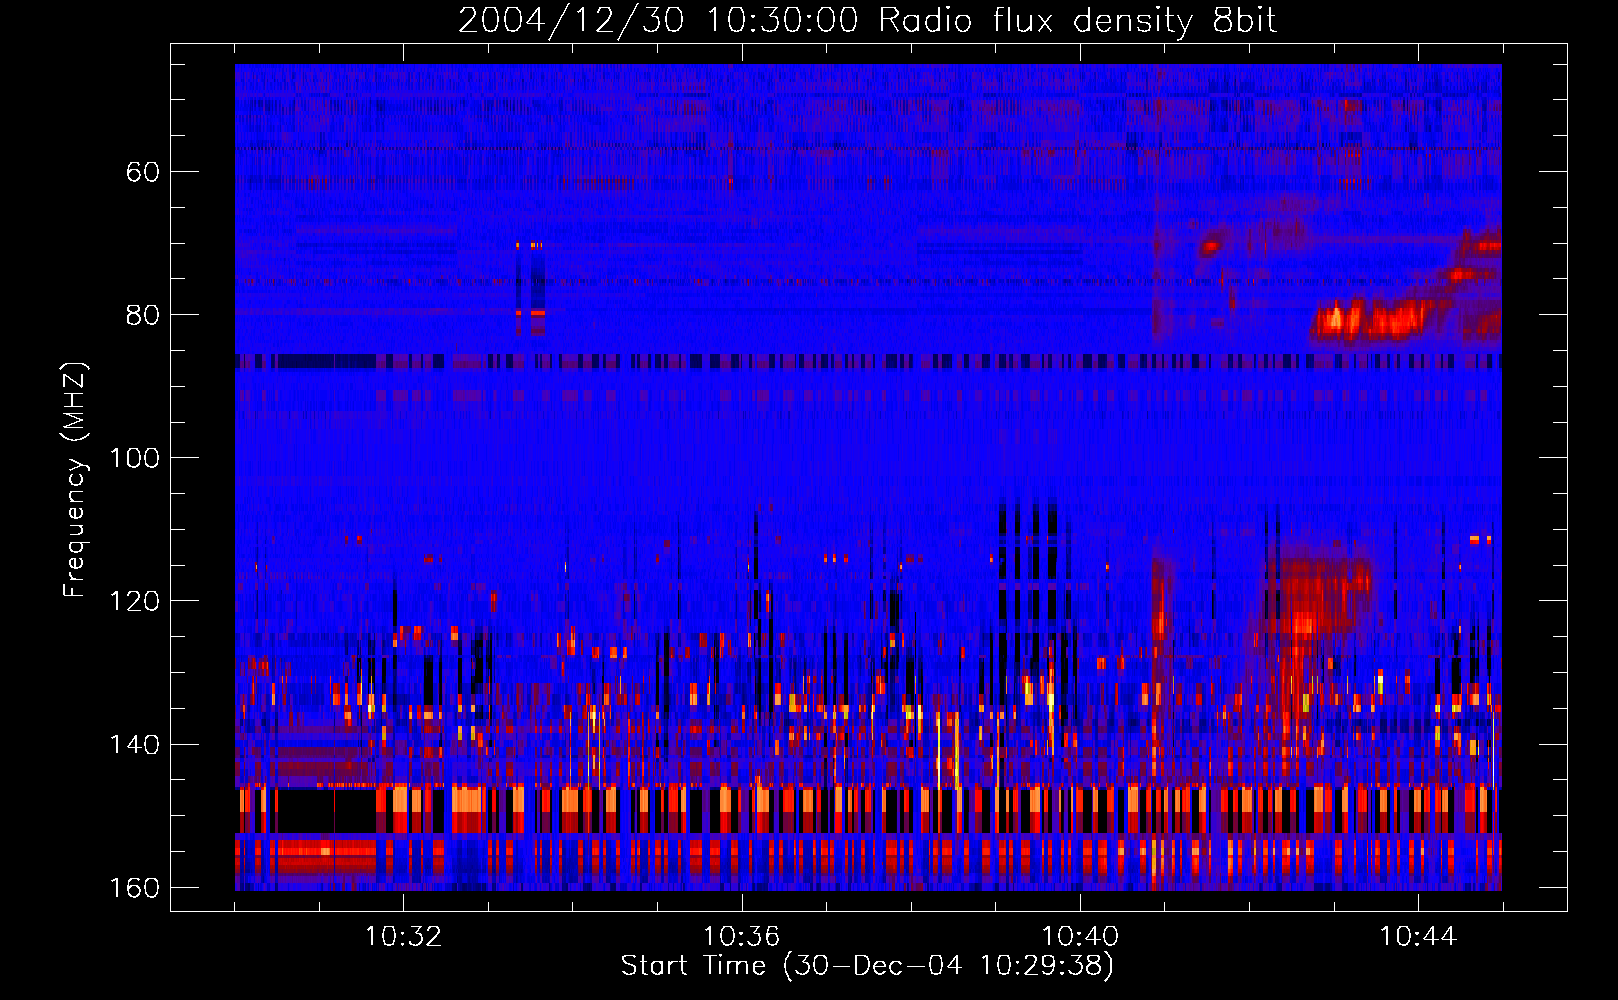The height and width of the screenshot is (1000, 1618).
Task: Click the 100 frequency tick label
Action: (134, 458)
